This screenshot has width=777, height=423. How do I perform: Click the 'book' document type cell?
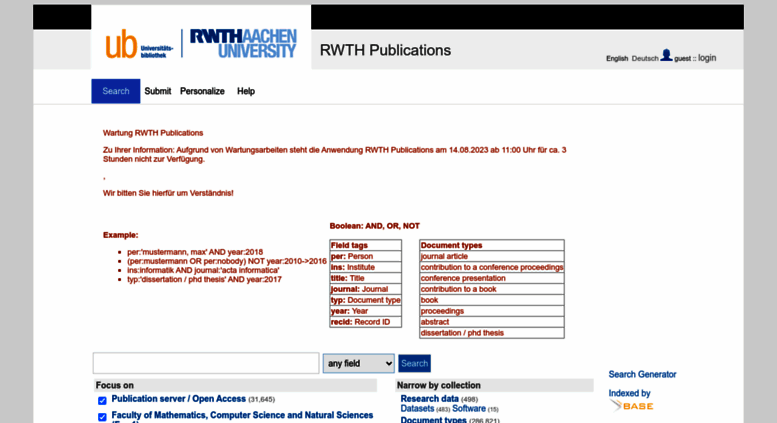[x=492, y=300]
